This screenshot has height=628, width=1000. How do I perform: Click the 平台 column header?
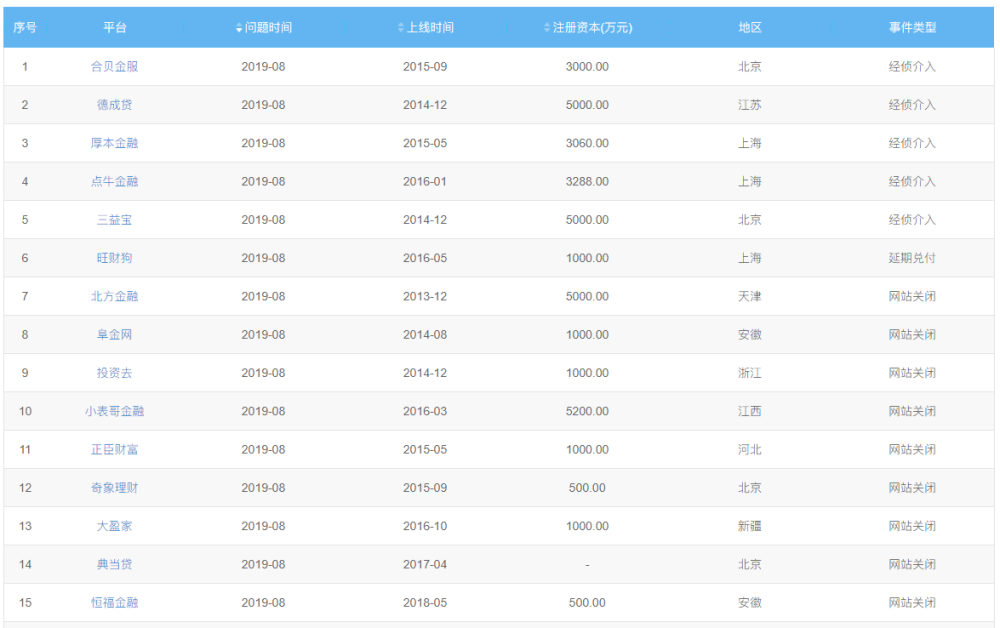click(x=115, y=27)
